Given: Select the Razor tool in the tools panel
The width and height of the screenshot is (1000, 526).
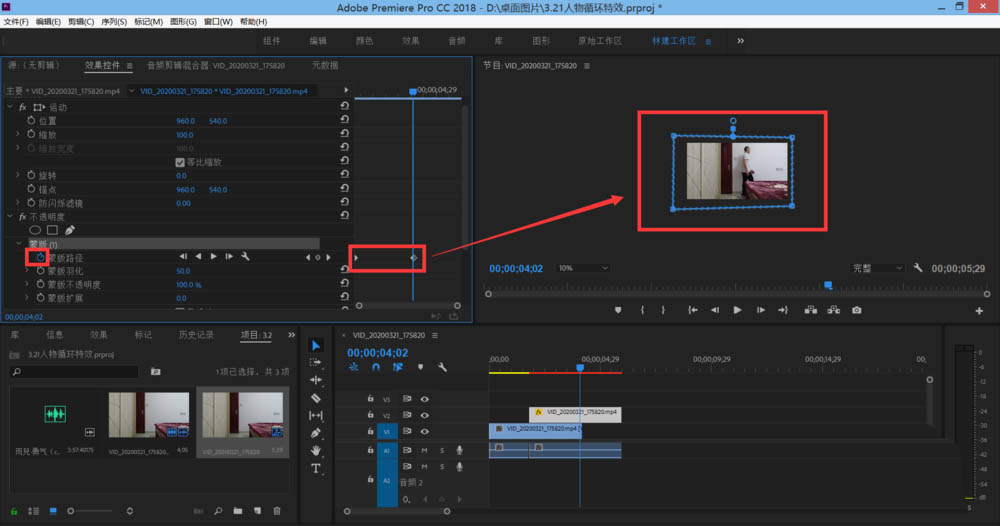Looking at the screenshot, I should (316, 397).
